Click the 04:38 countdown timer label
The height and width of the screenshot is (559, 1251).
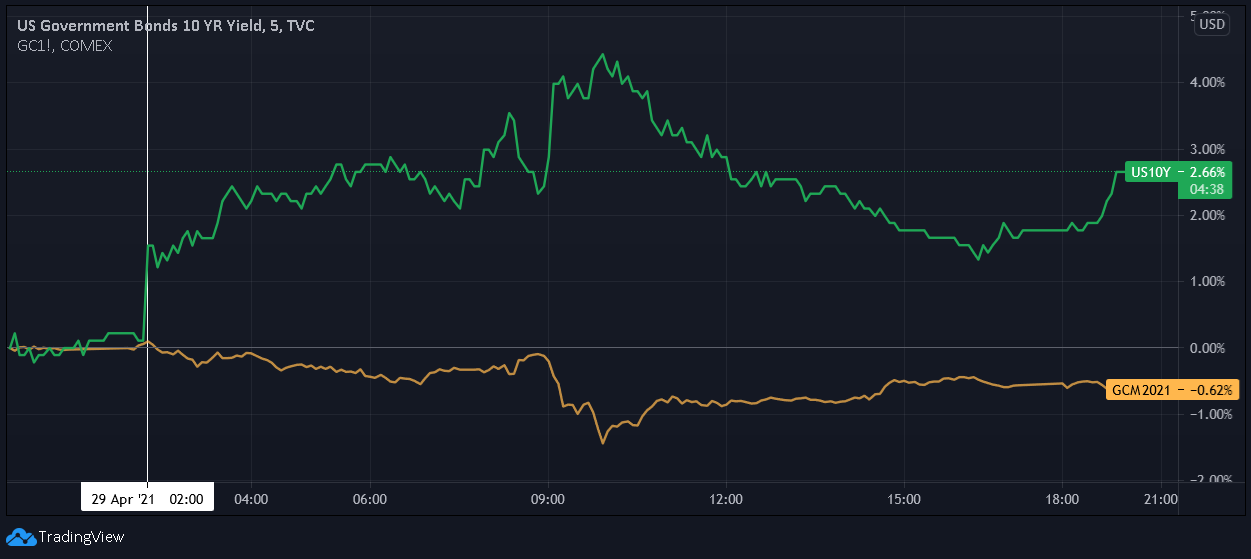coord(1205,189)
